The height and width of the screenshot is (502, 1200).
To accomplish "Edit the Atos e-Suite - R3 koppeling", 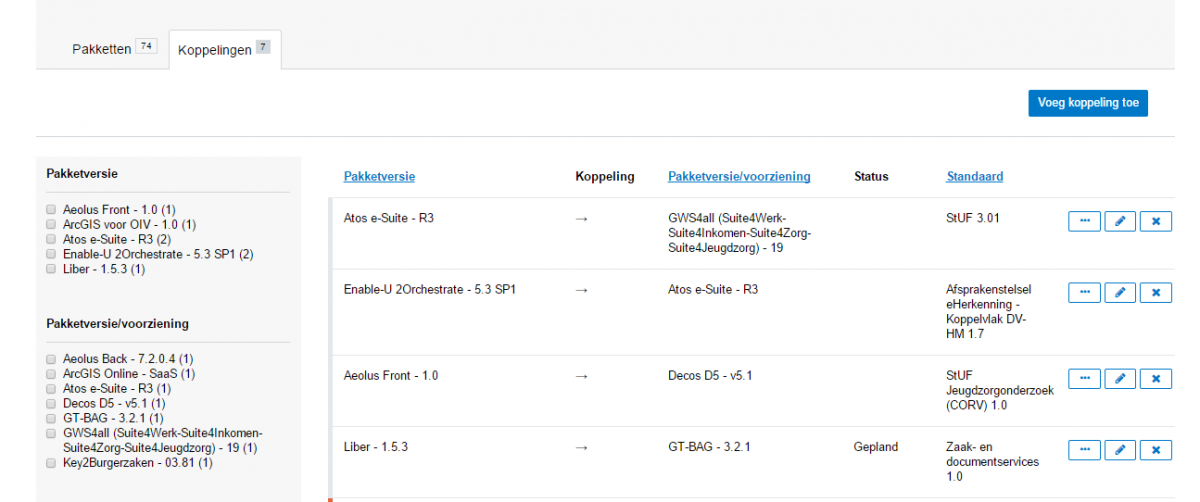I will 1120,221.
